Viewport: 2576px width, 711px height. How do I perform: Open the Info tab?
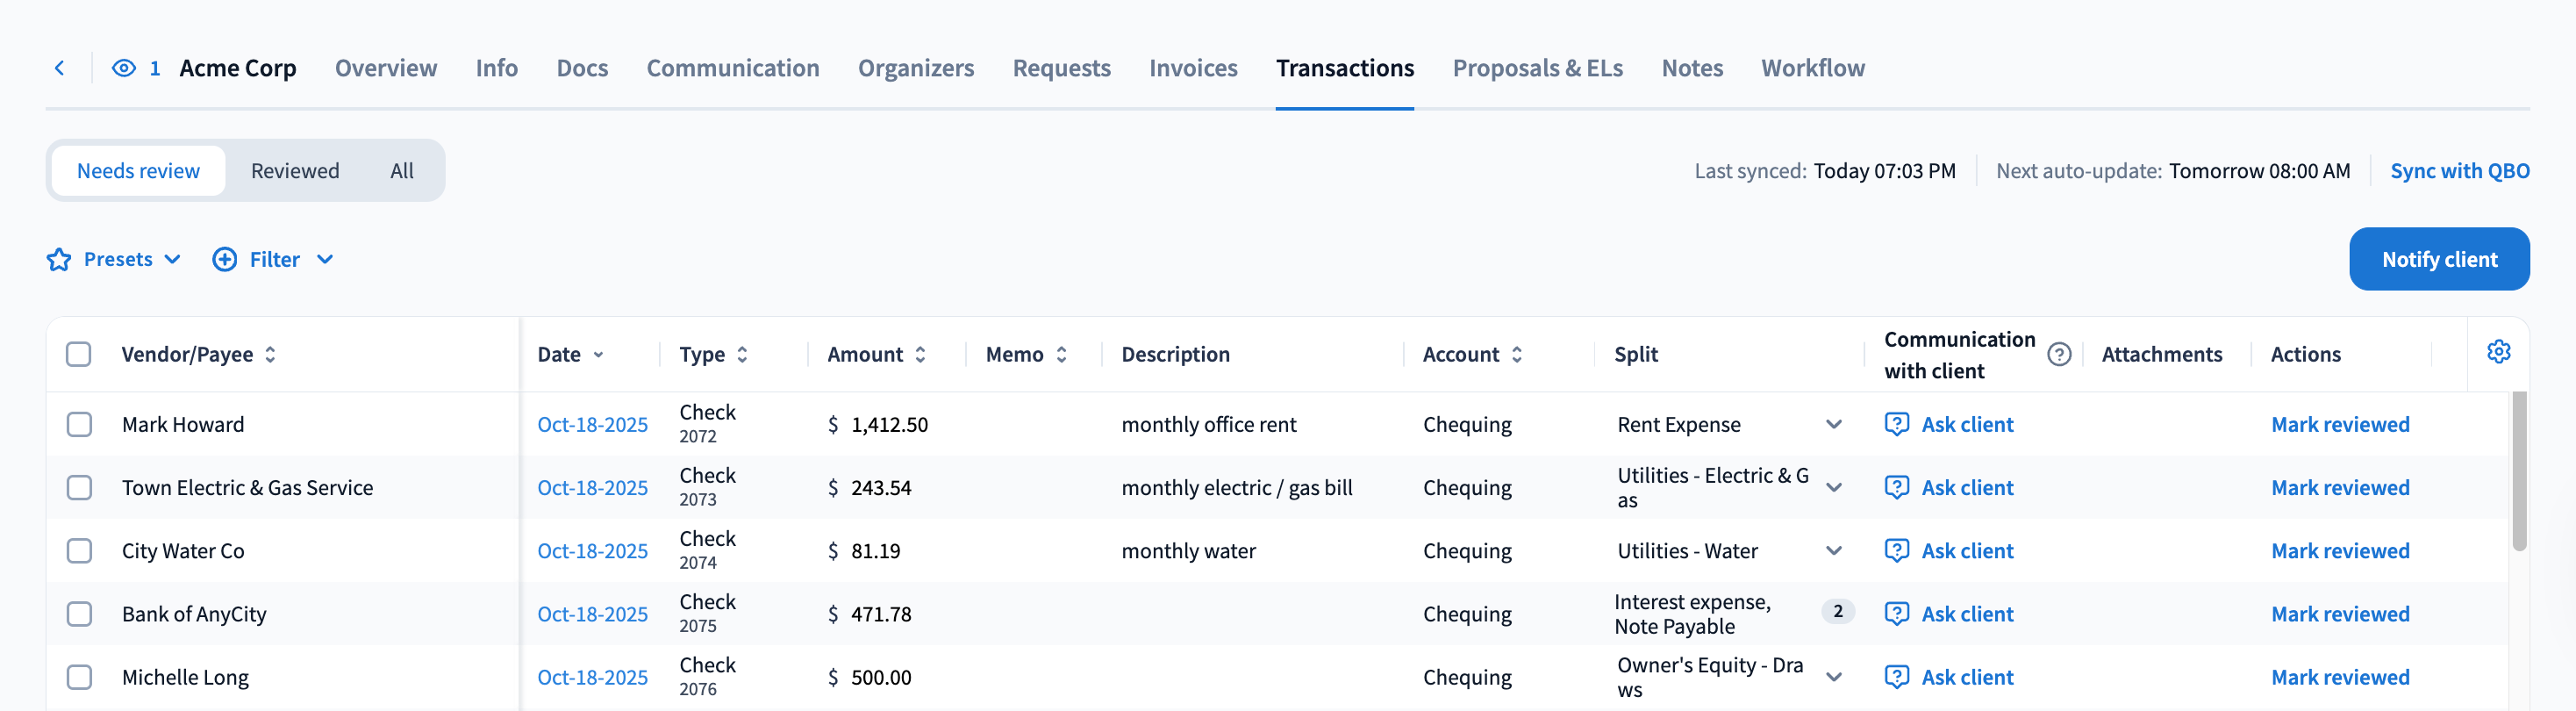496,68
